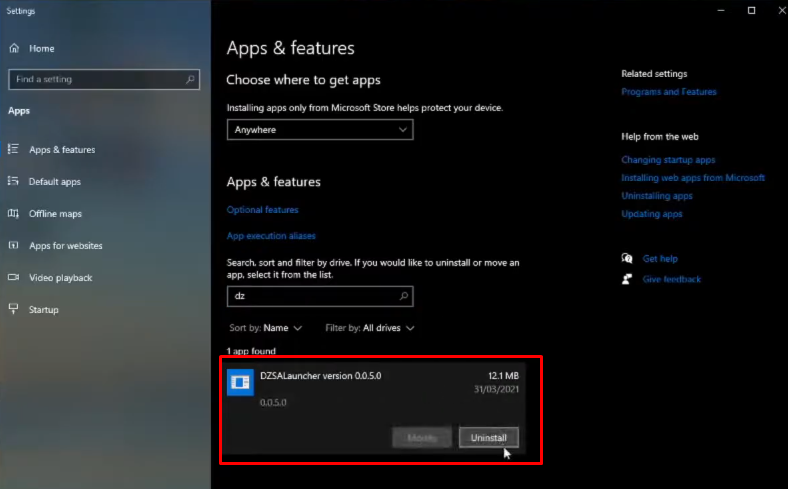Click the Get help chat icon

coord(627,258)
